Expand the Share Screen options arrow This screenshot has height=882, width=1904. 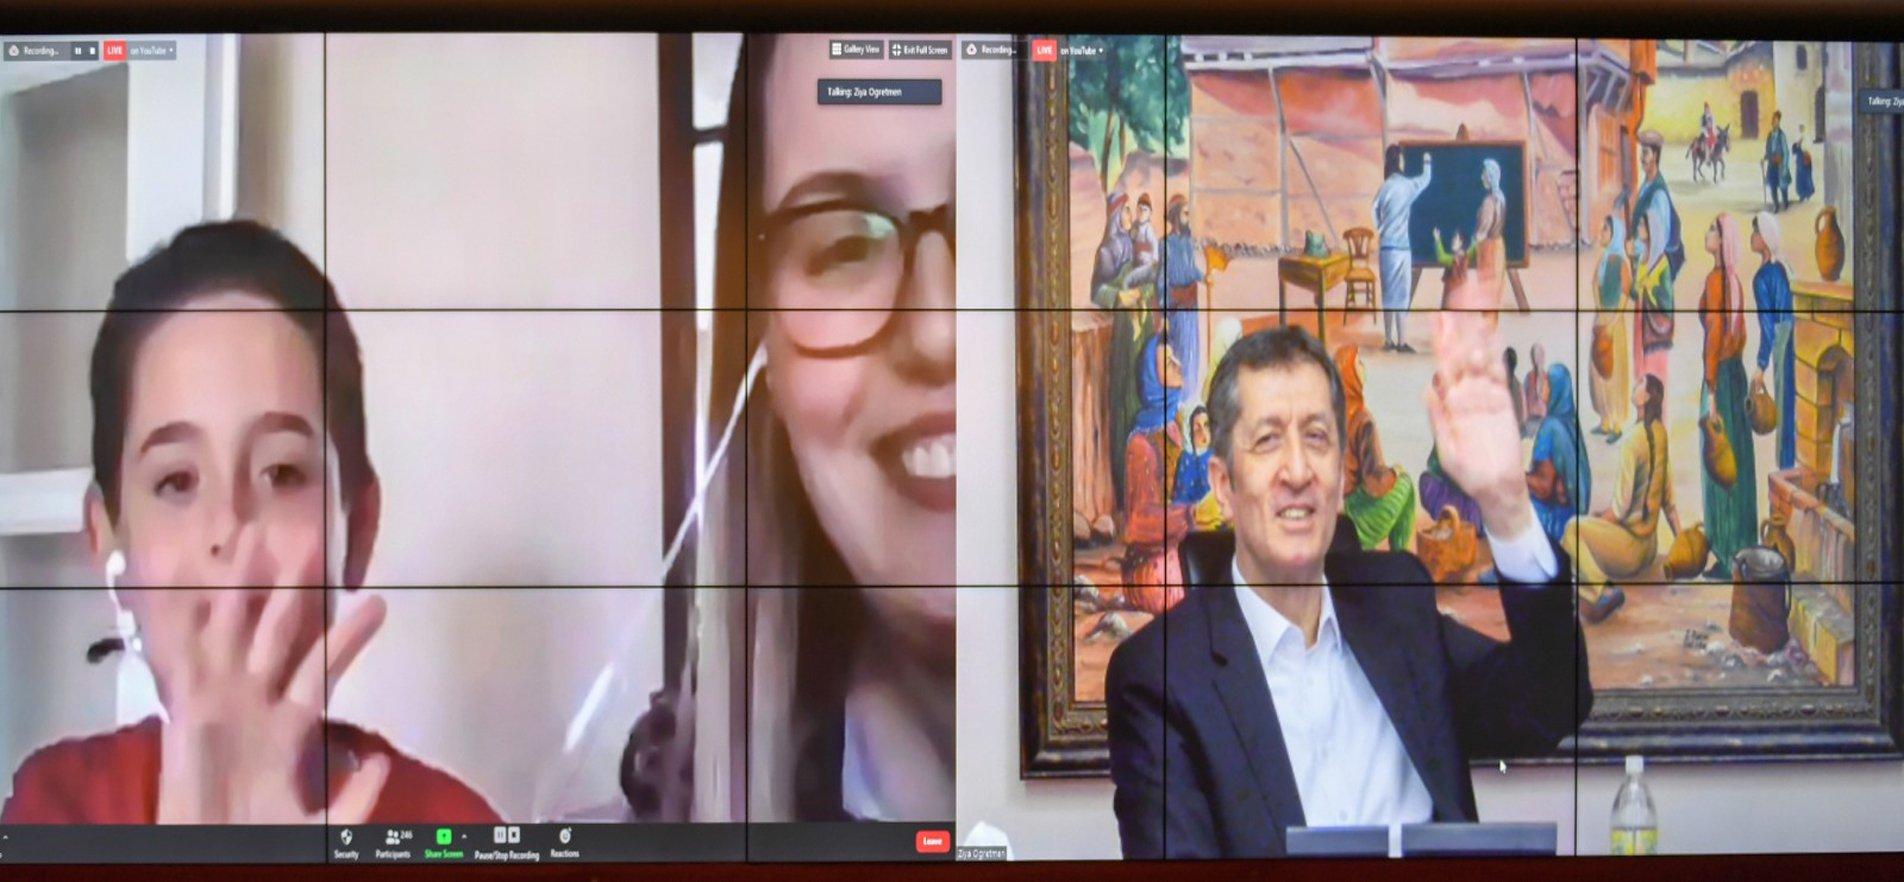click(464, 836)
